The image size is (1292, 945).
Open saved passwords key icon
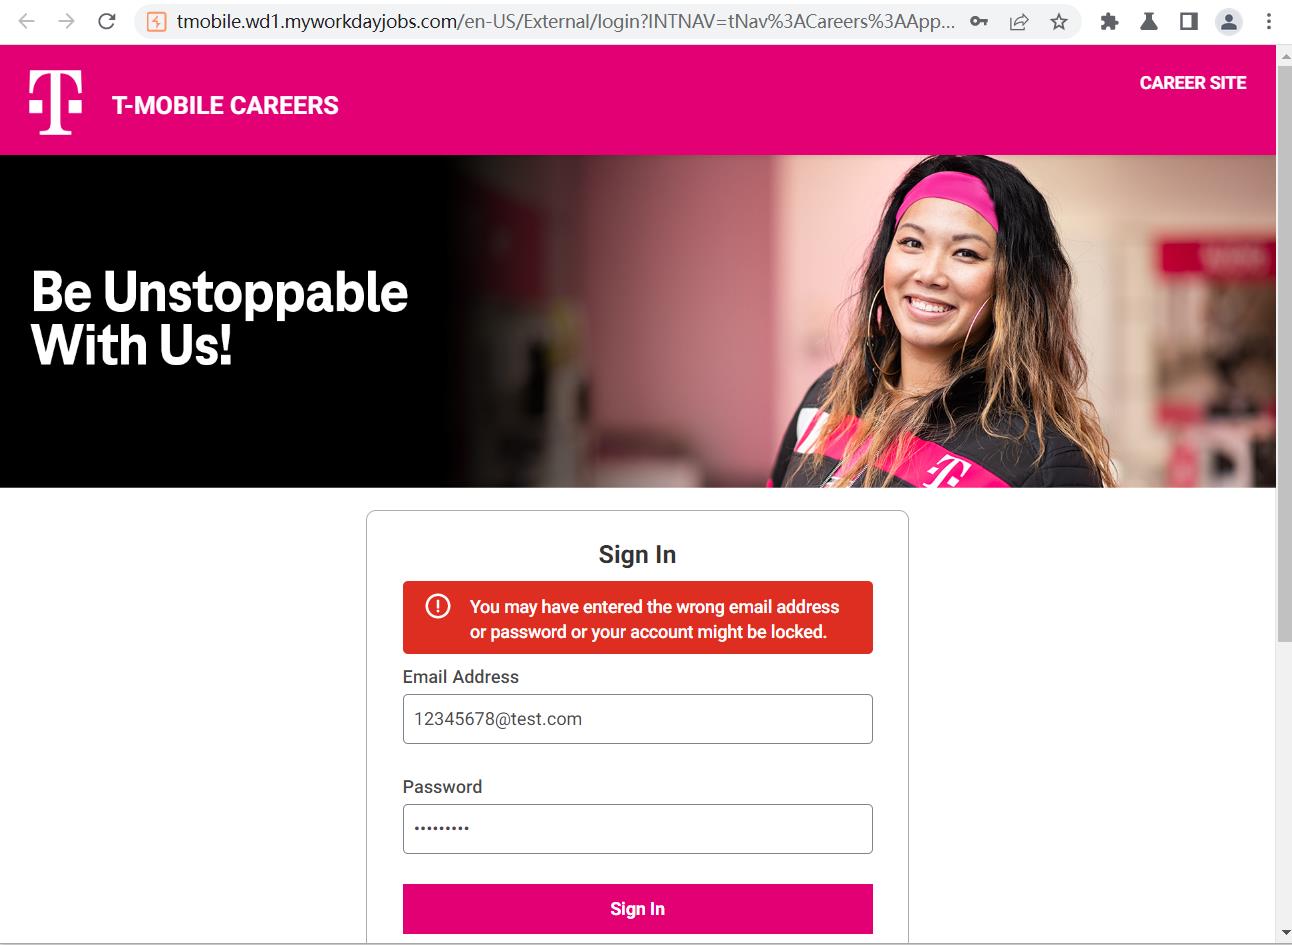pos(979,21)
